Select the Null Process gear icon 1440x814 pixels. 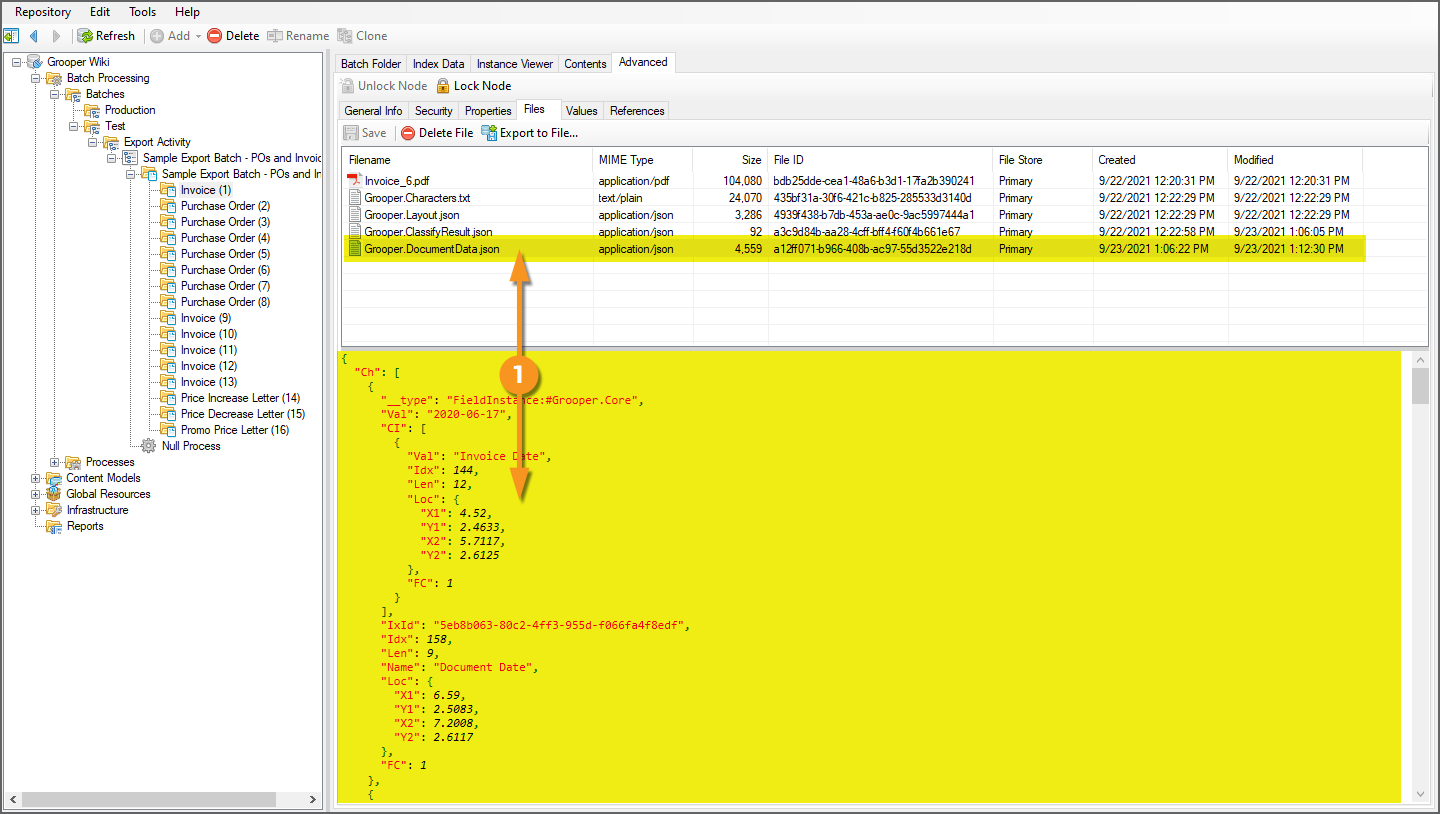click(149, 446)
